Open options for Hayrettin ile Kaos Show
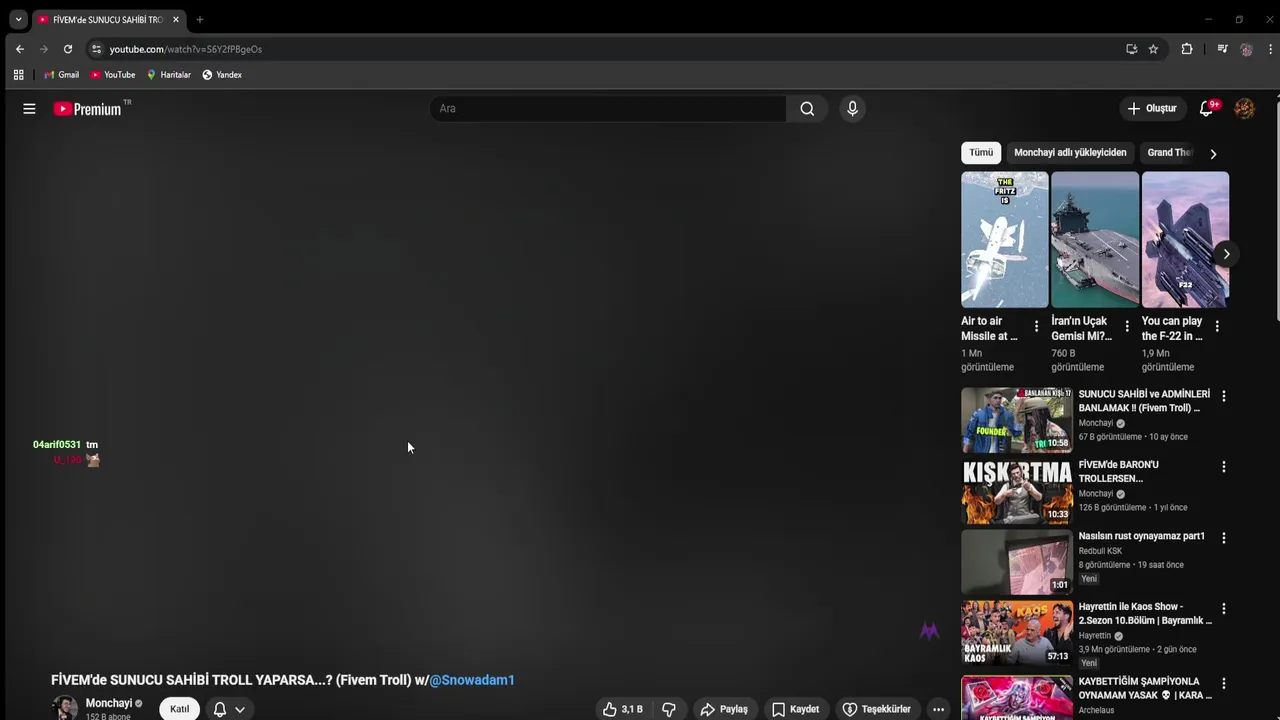 click(x=1223, y=608)
